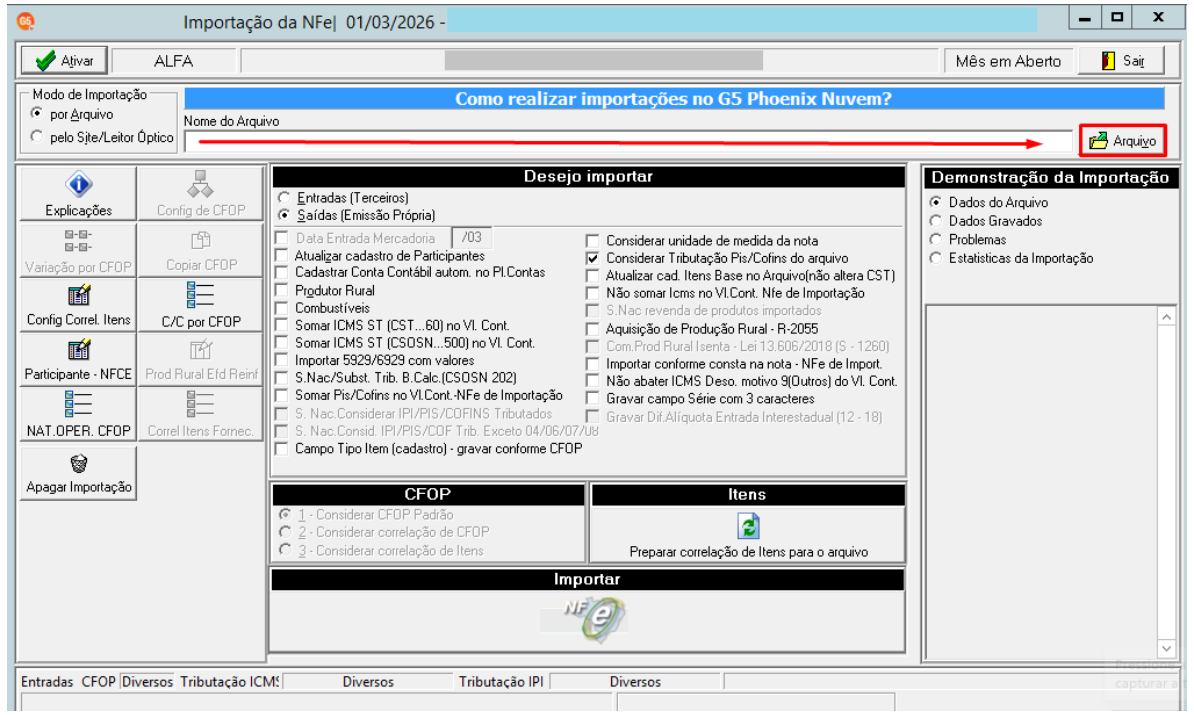Click the Ativar green check button
The width and height of the screenshot is (1194, 715).
64,60
